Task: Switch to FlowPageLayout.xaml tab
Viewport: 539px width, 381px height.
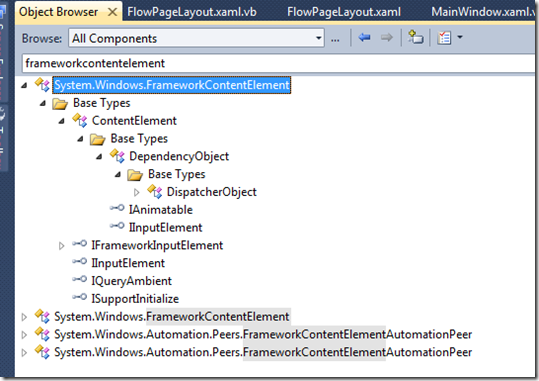Action: [x=344, y=12]
